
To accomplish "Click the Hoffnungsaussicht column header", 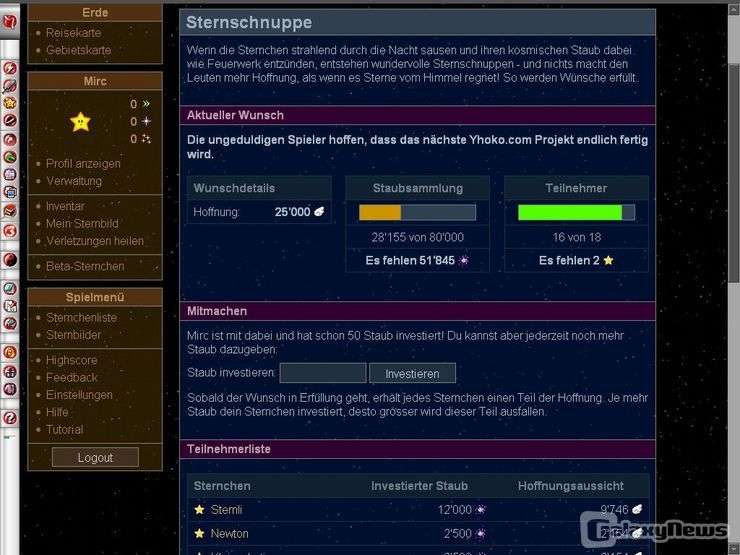I will coord(571,486).
